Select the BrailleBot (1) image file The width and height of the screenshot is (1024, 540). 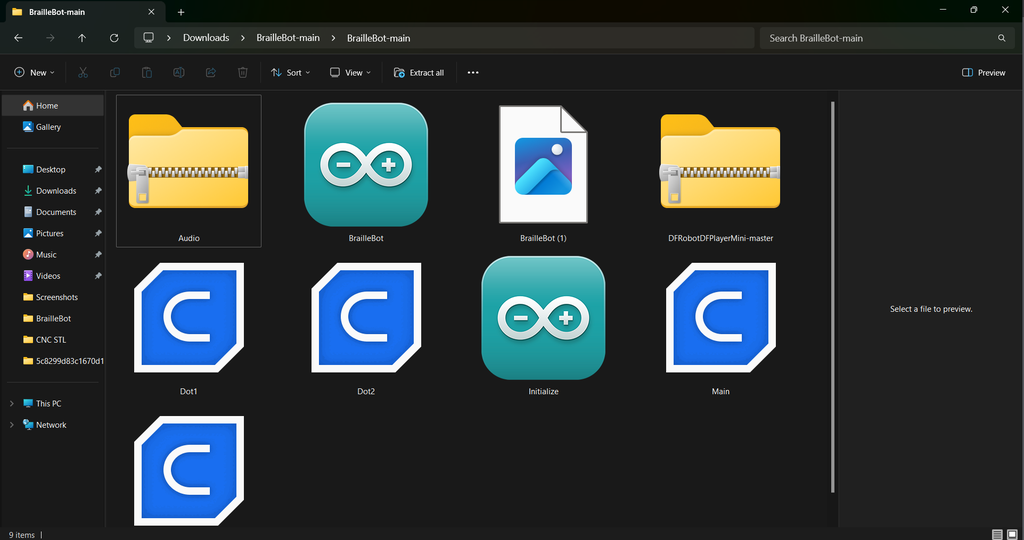coord(543,171)
